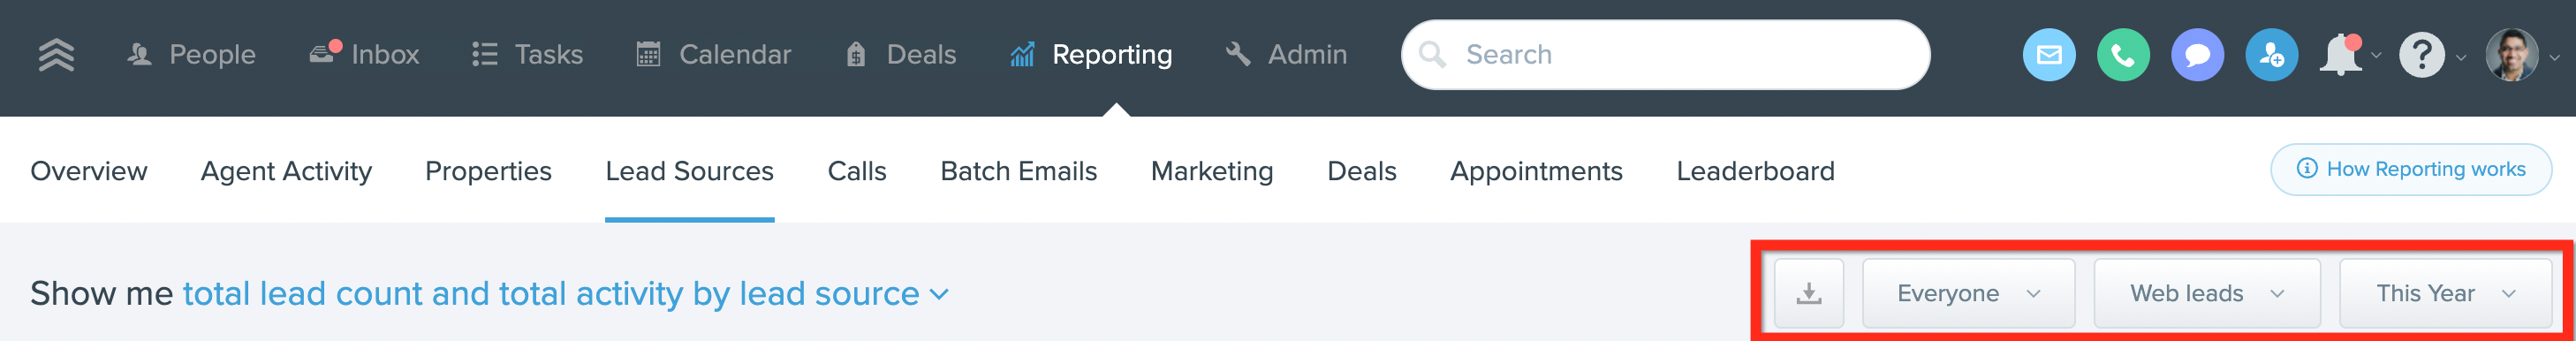Open the user profile avatar menu

(2511, 55)
